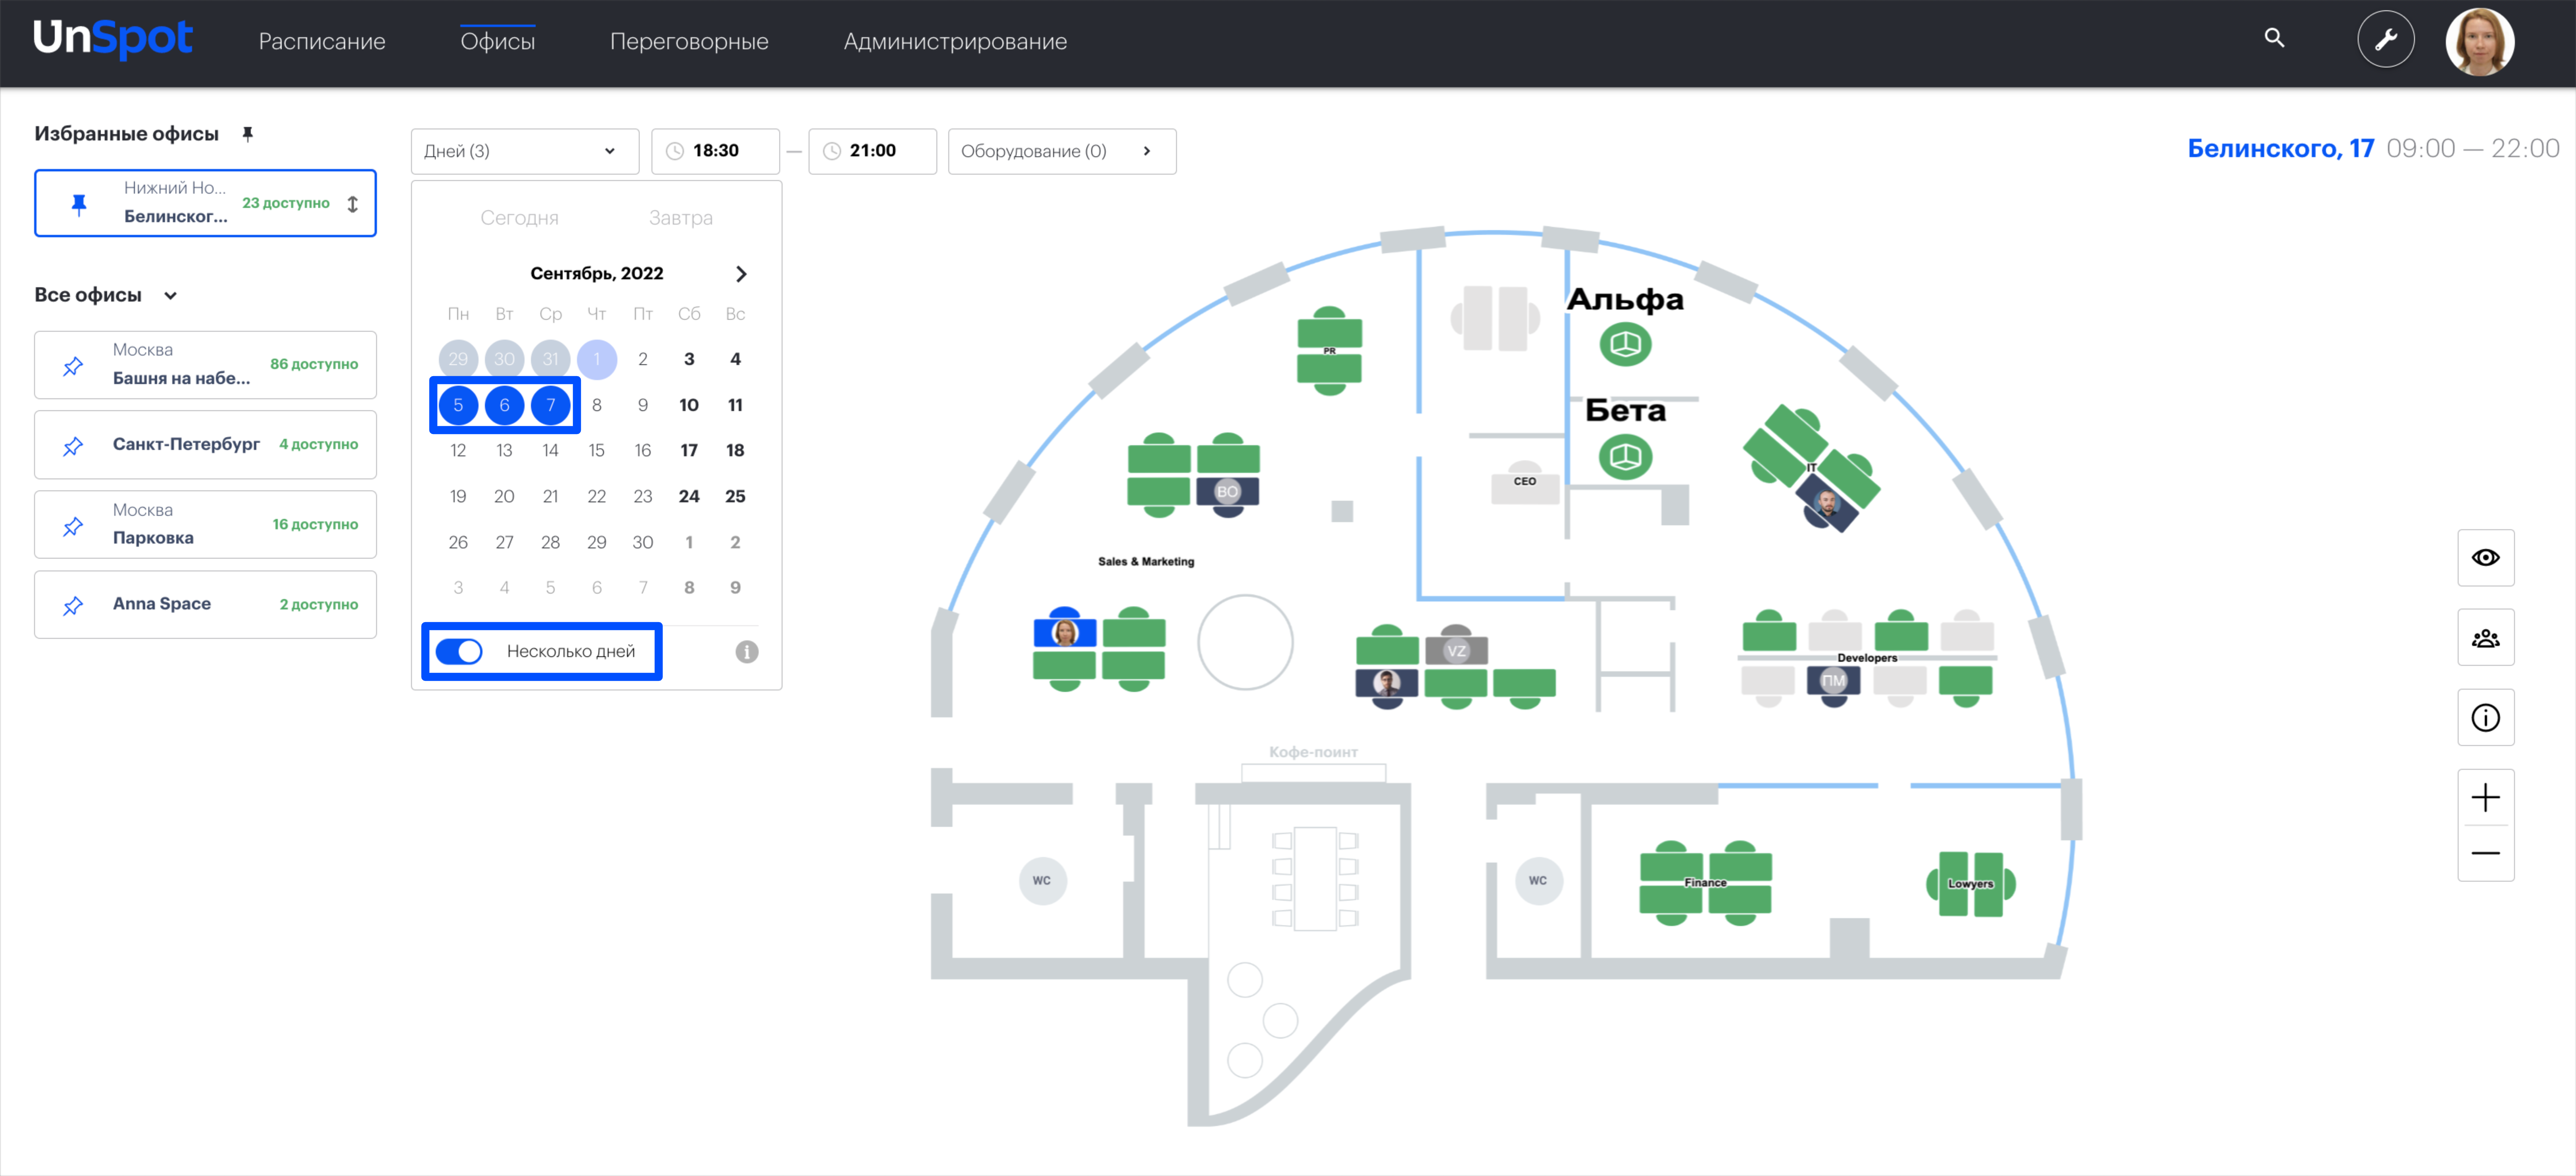Click the info icon beside Несколько дней

click(747, 652)
